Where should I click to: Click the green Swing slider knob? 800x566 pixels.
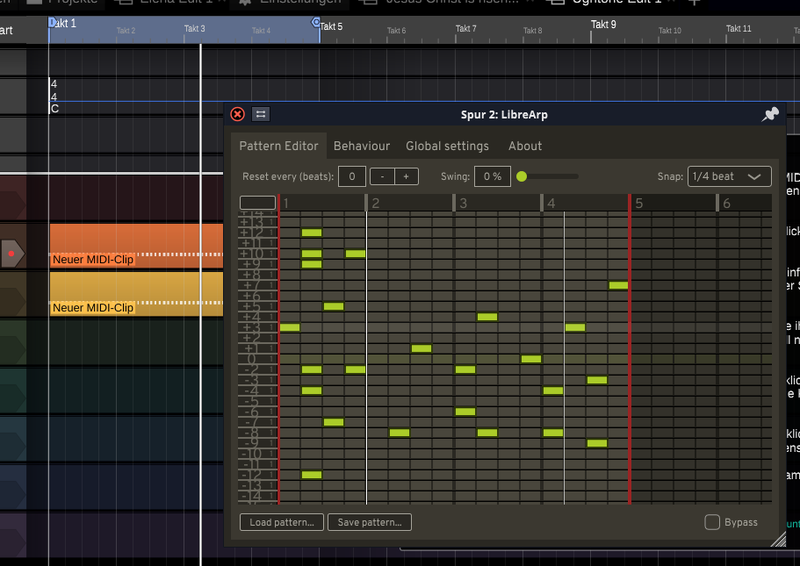coord(521,177)
